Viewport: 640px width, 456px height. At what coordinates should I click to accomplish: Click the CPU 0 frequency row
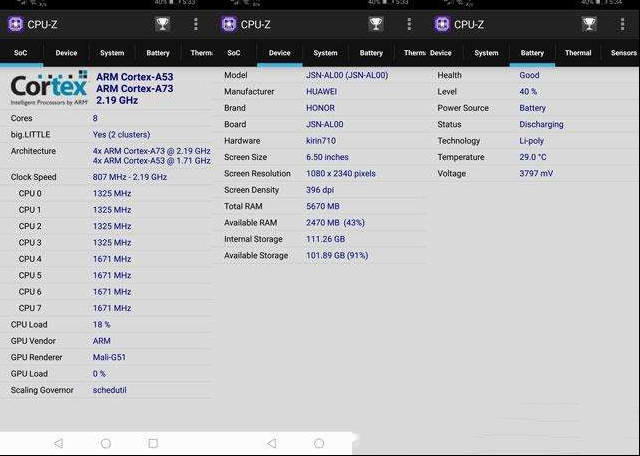tap(106, 194)
